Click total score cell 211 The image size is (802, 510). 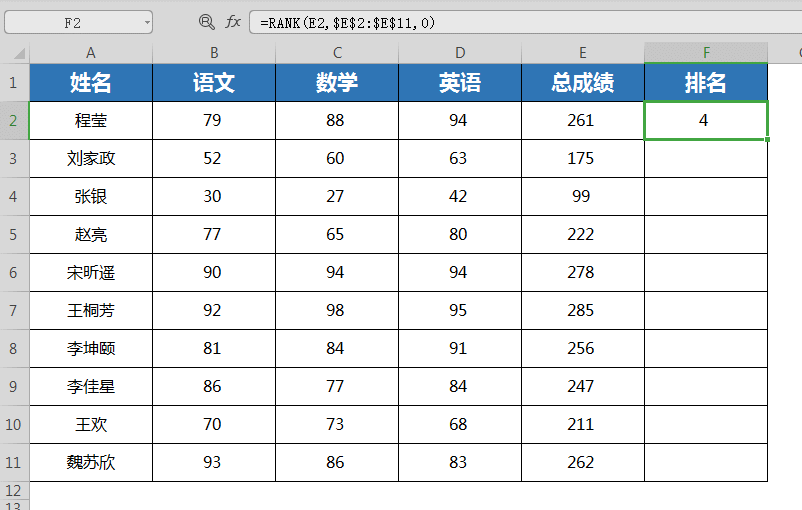pos(583,425)
